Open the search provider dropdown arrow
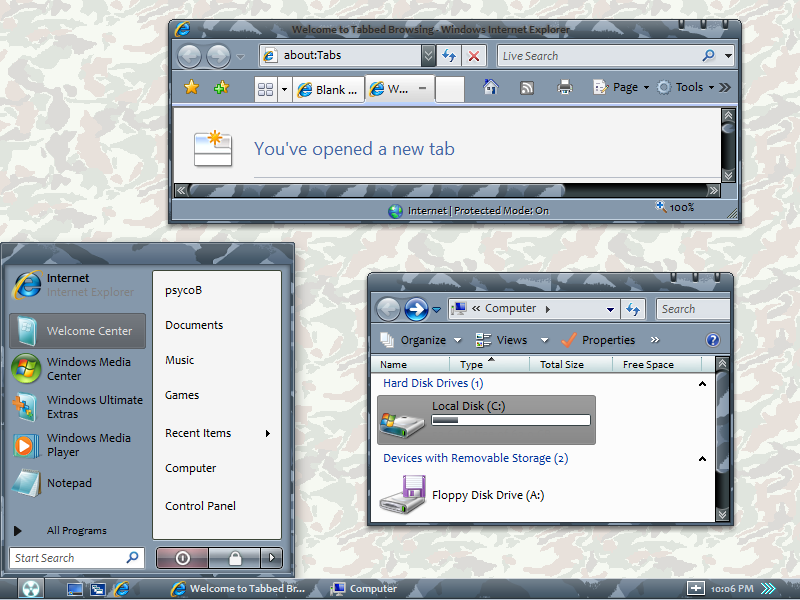This screenshot has height=600, width=800. coord(729,56)
